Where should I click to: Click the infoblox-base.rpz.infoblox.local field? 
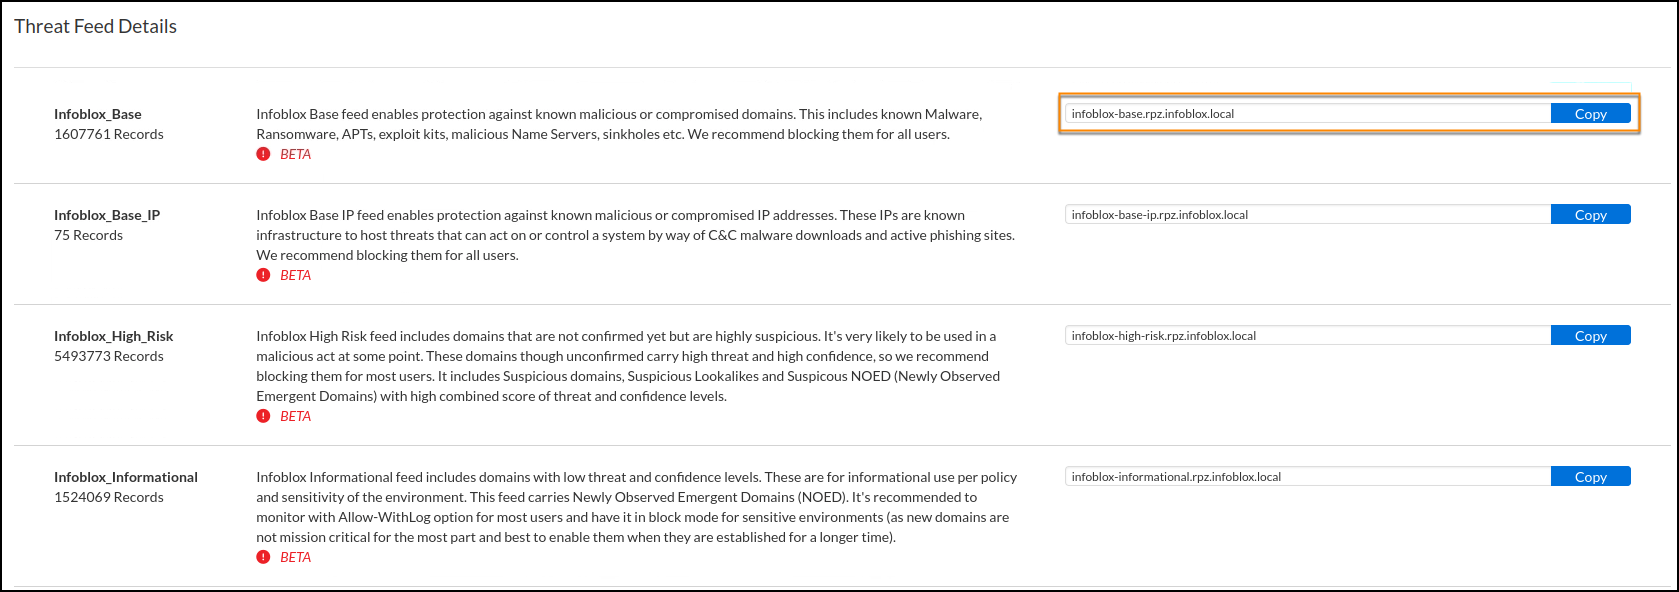tap(1308, 114)
